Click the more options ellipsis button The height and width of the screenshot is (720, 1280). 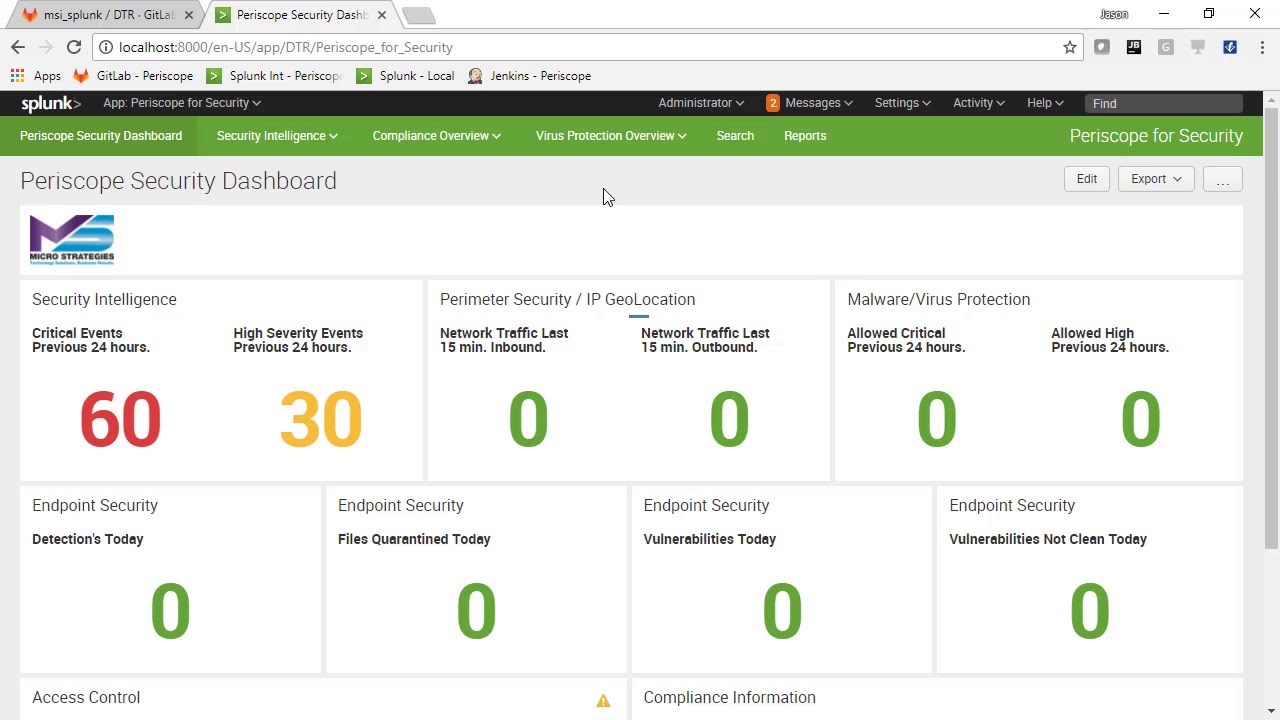click(x=1222, y=179)
